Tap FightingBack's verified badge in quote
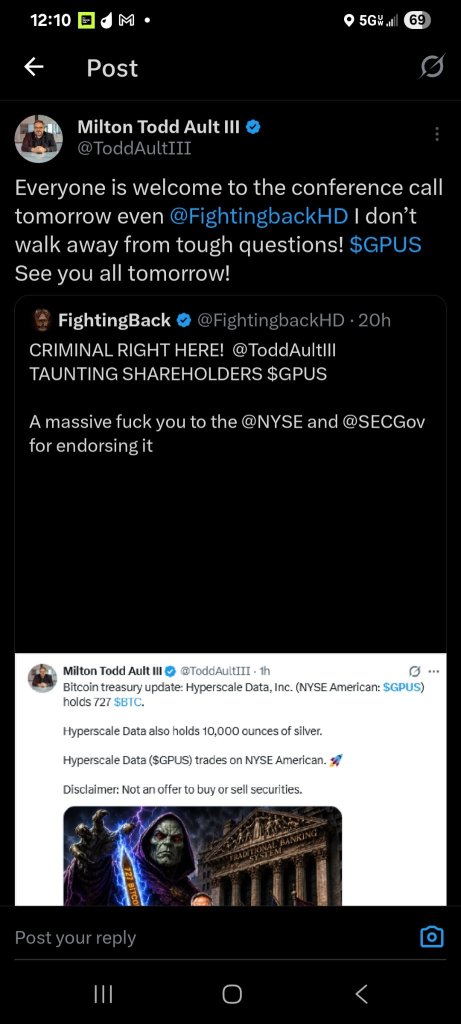Image resolution: width=461 pixels, height=1024 pixels. [183, 320]
